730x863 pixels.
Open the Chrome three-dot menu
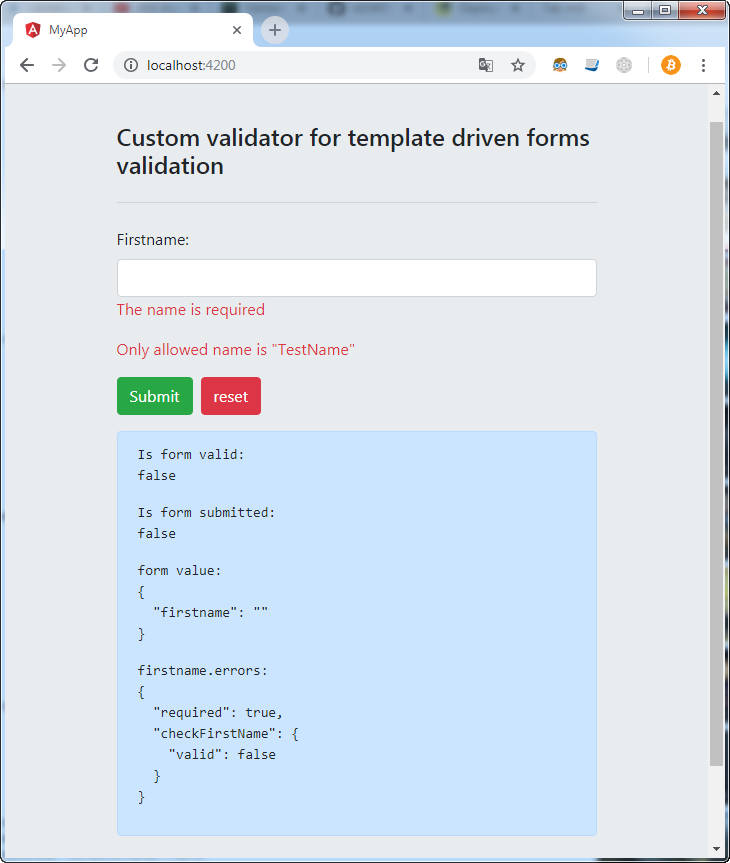tap(703, 65)
